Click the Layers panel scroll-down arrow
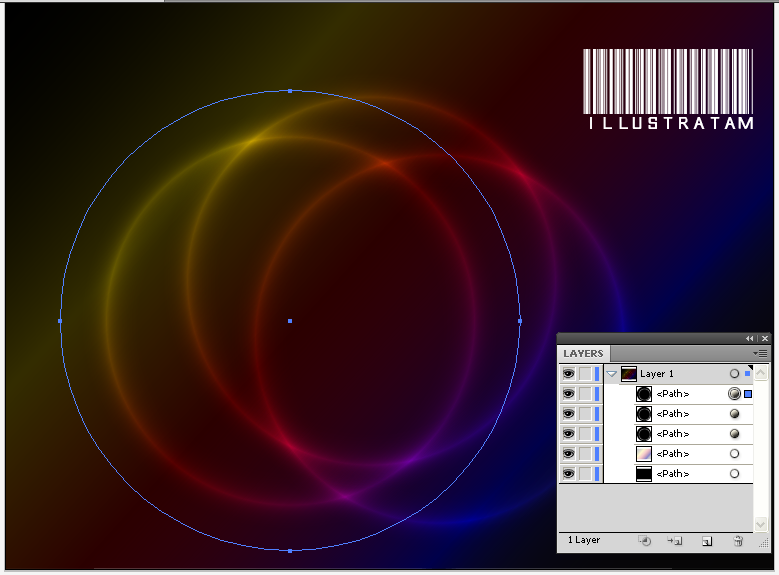779x575 pixels. click(x=761, y=524)
